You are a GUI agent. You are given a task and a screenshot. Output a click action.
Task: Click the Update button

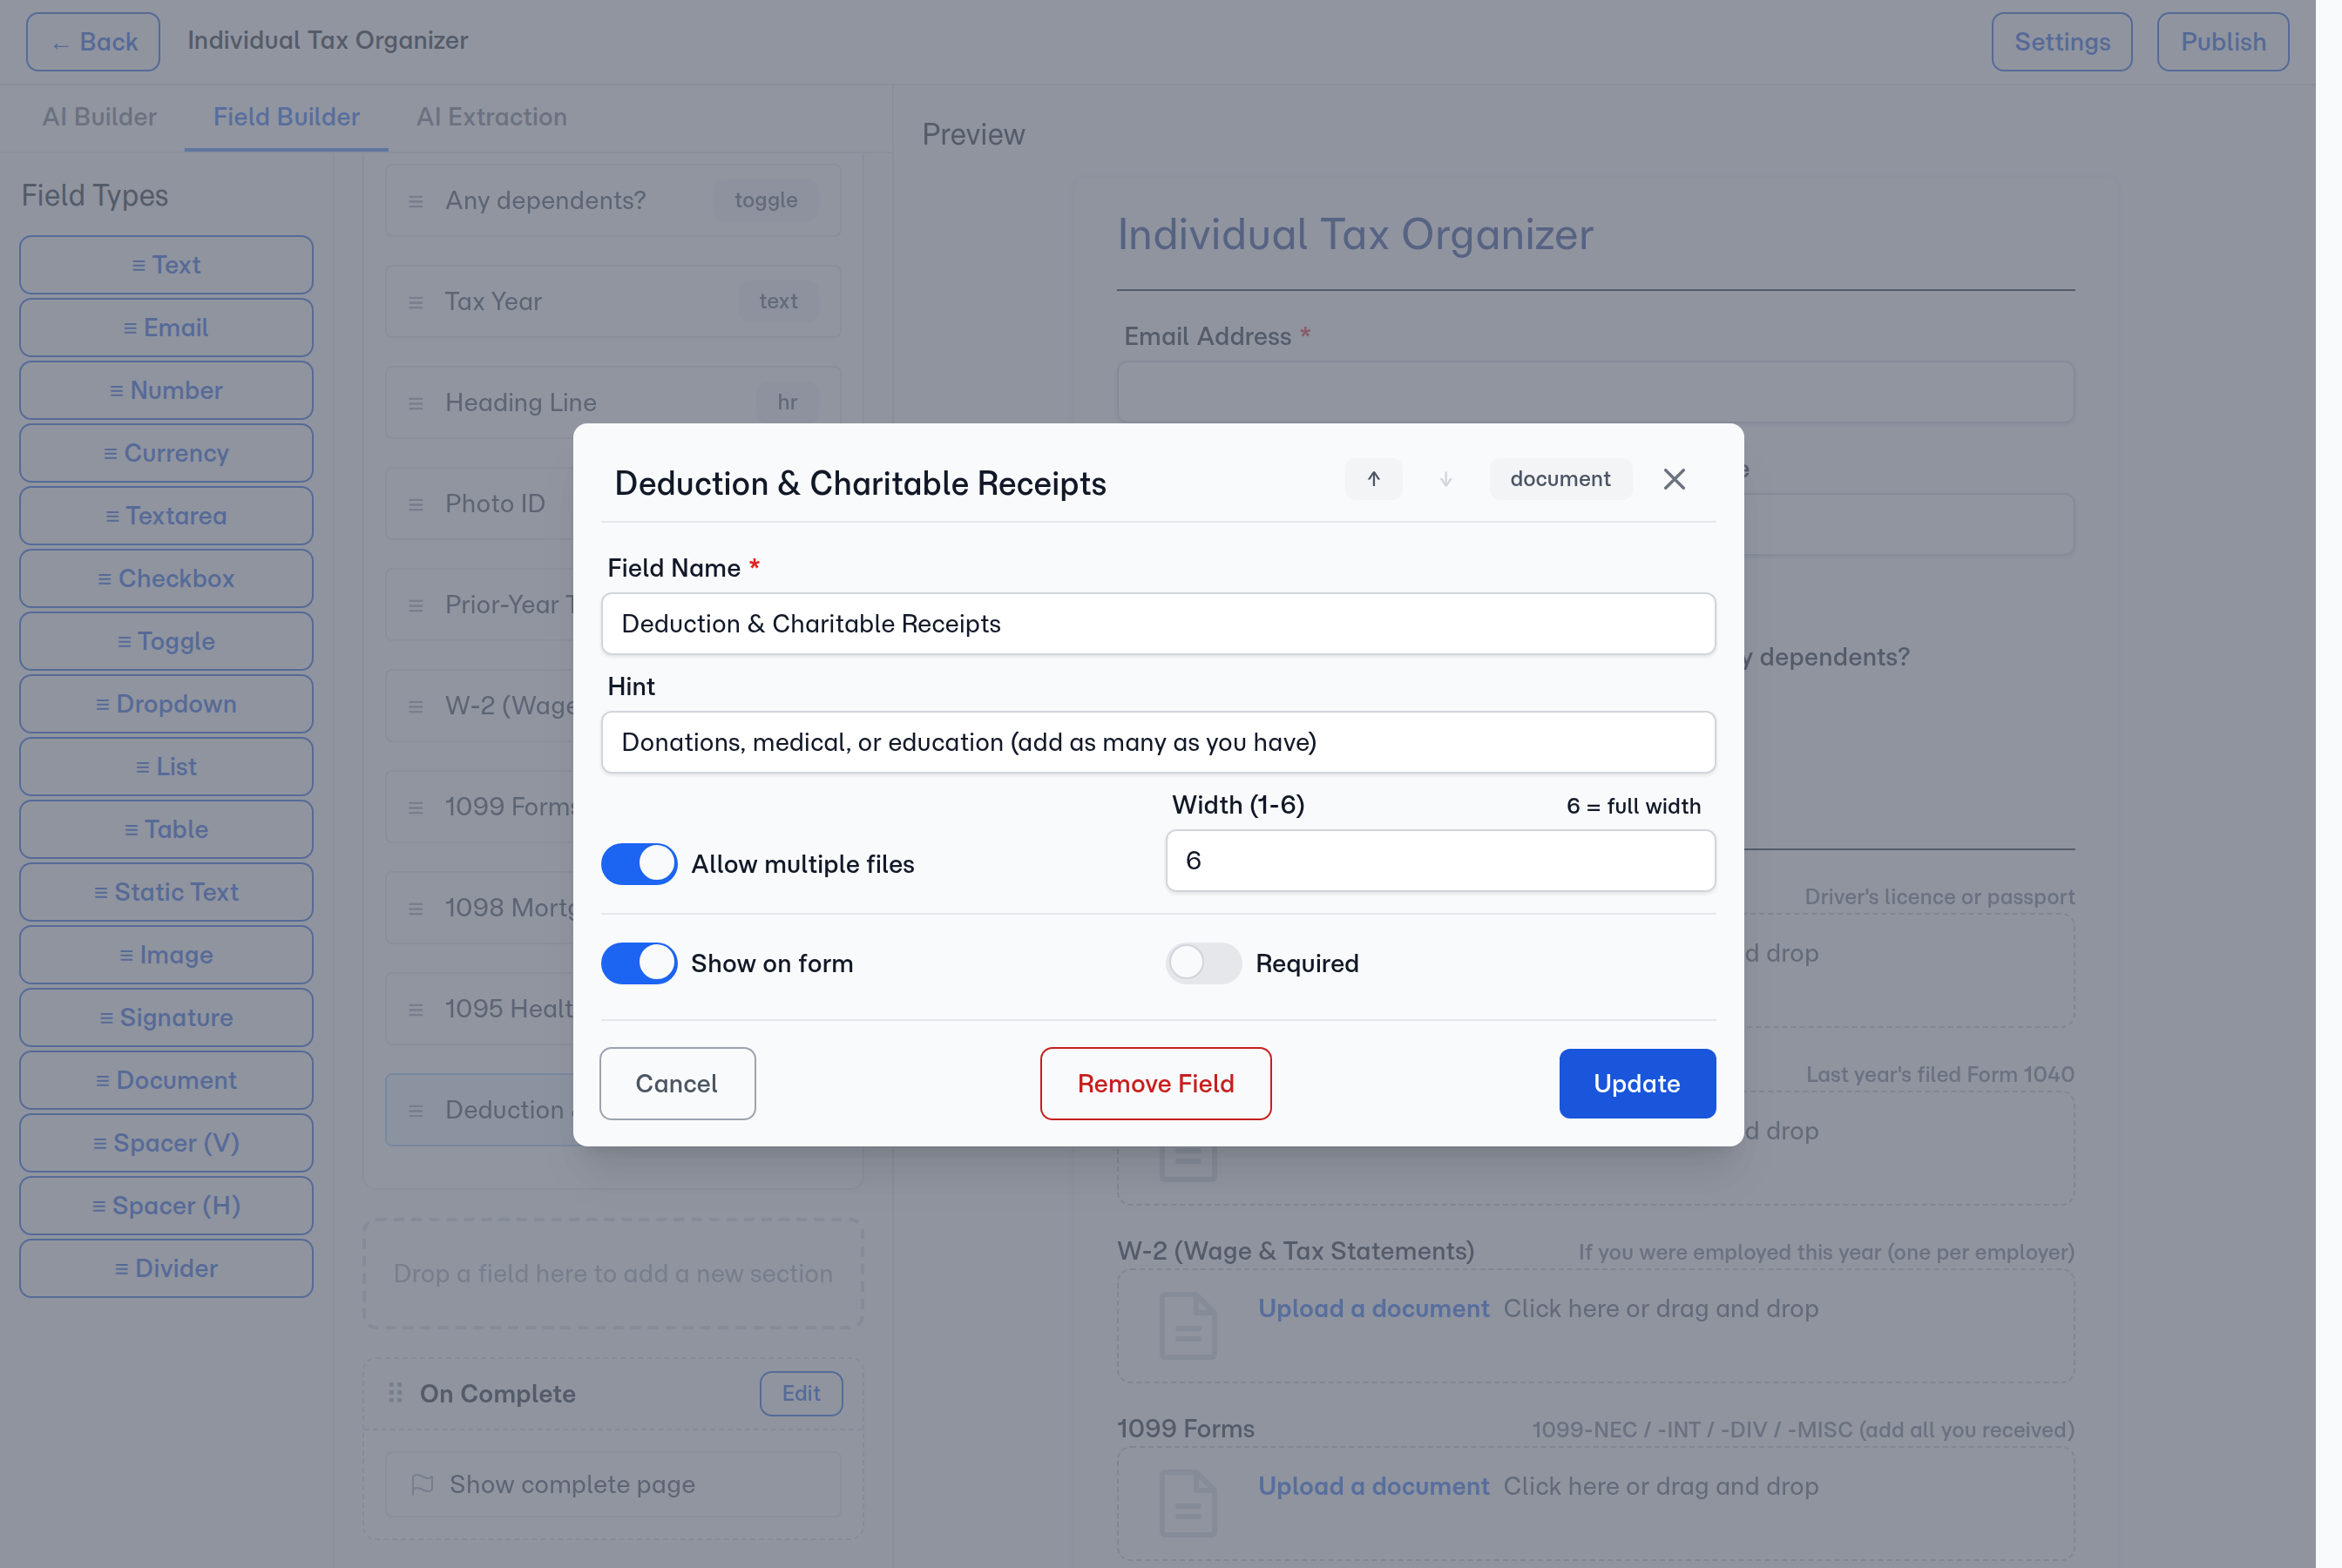pos(1637,1083)
